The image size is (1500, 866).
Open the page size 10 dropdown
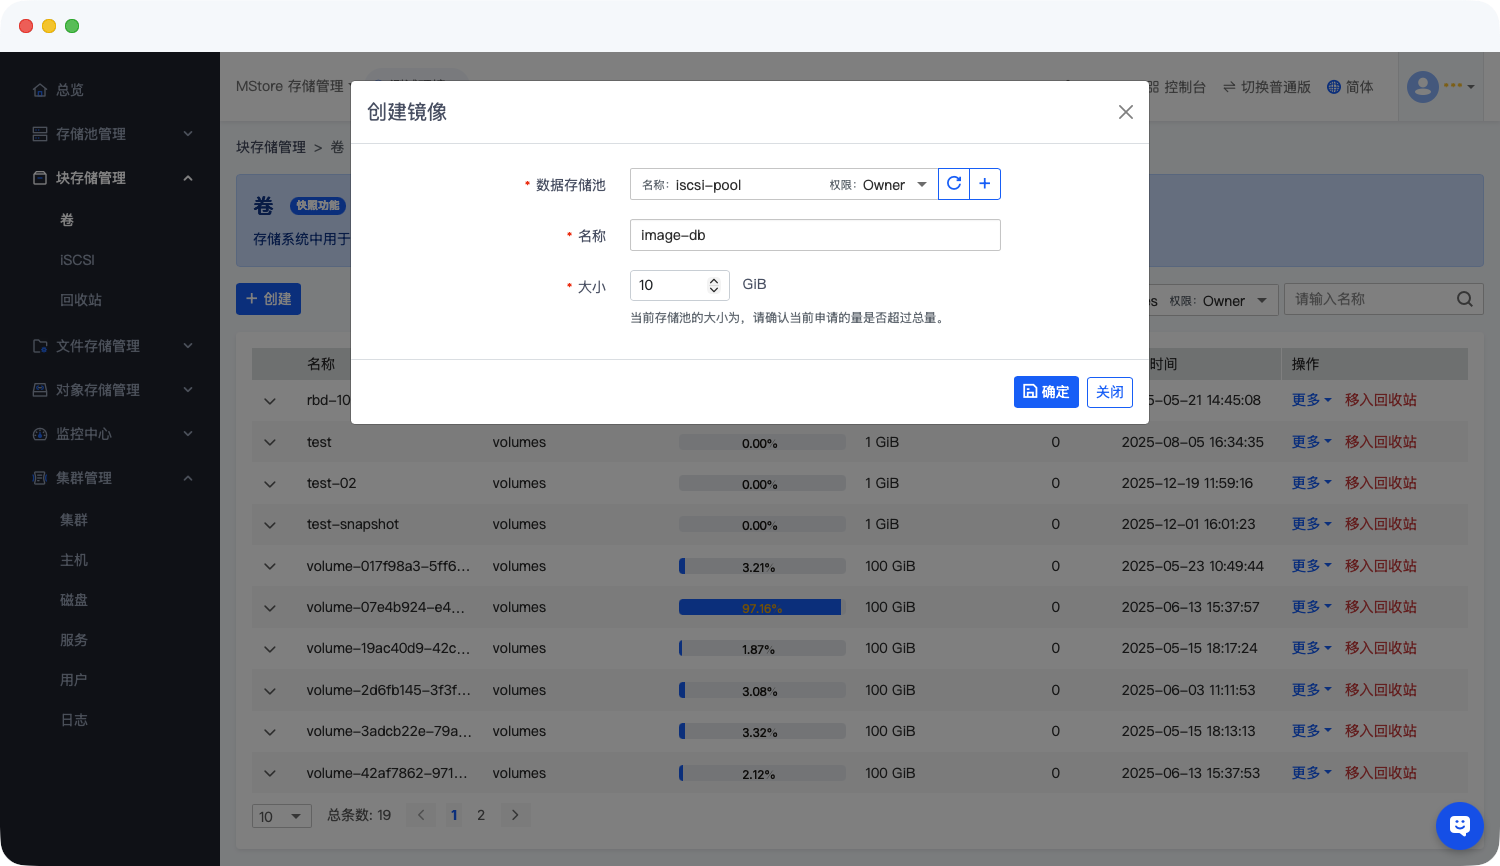click(x=281, y=816)
